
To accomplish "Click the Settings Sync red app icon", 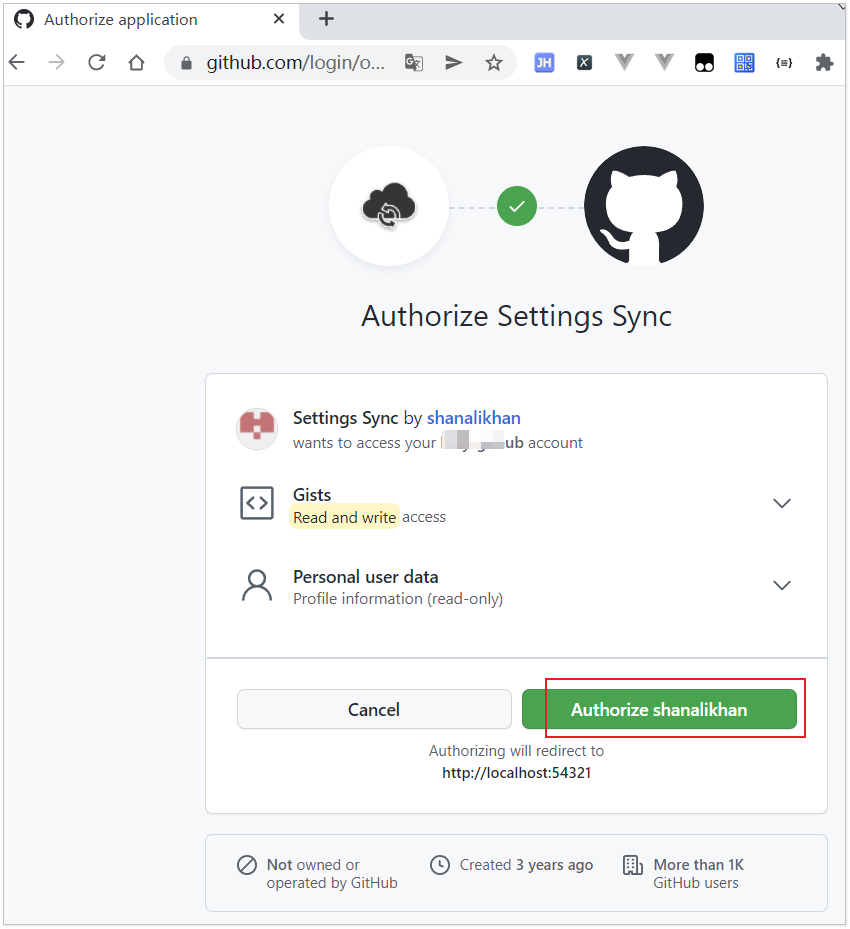I will click(257, 428).
